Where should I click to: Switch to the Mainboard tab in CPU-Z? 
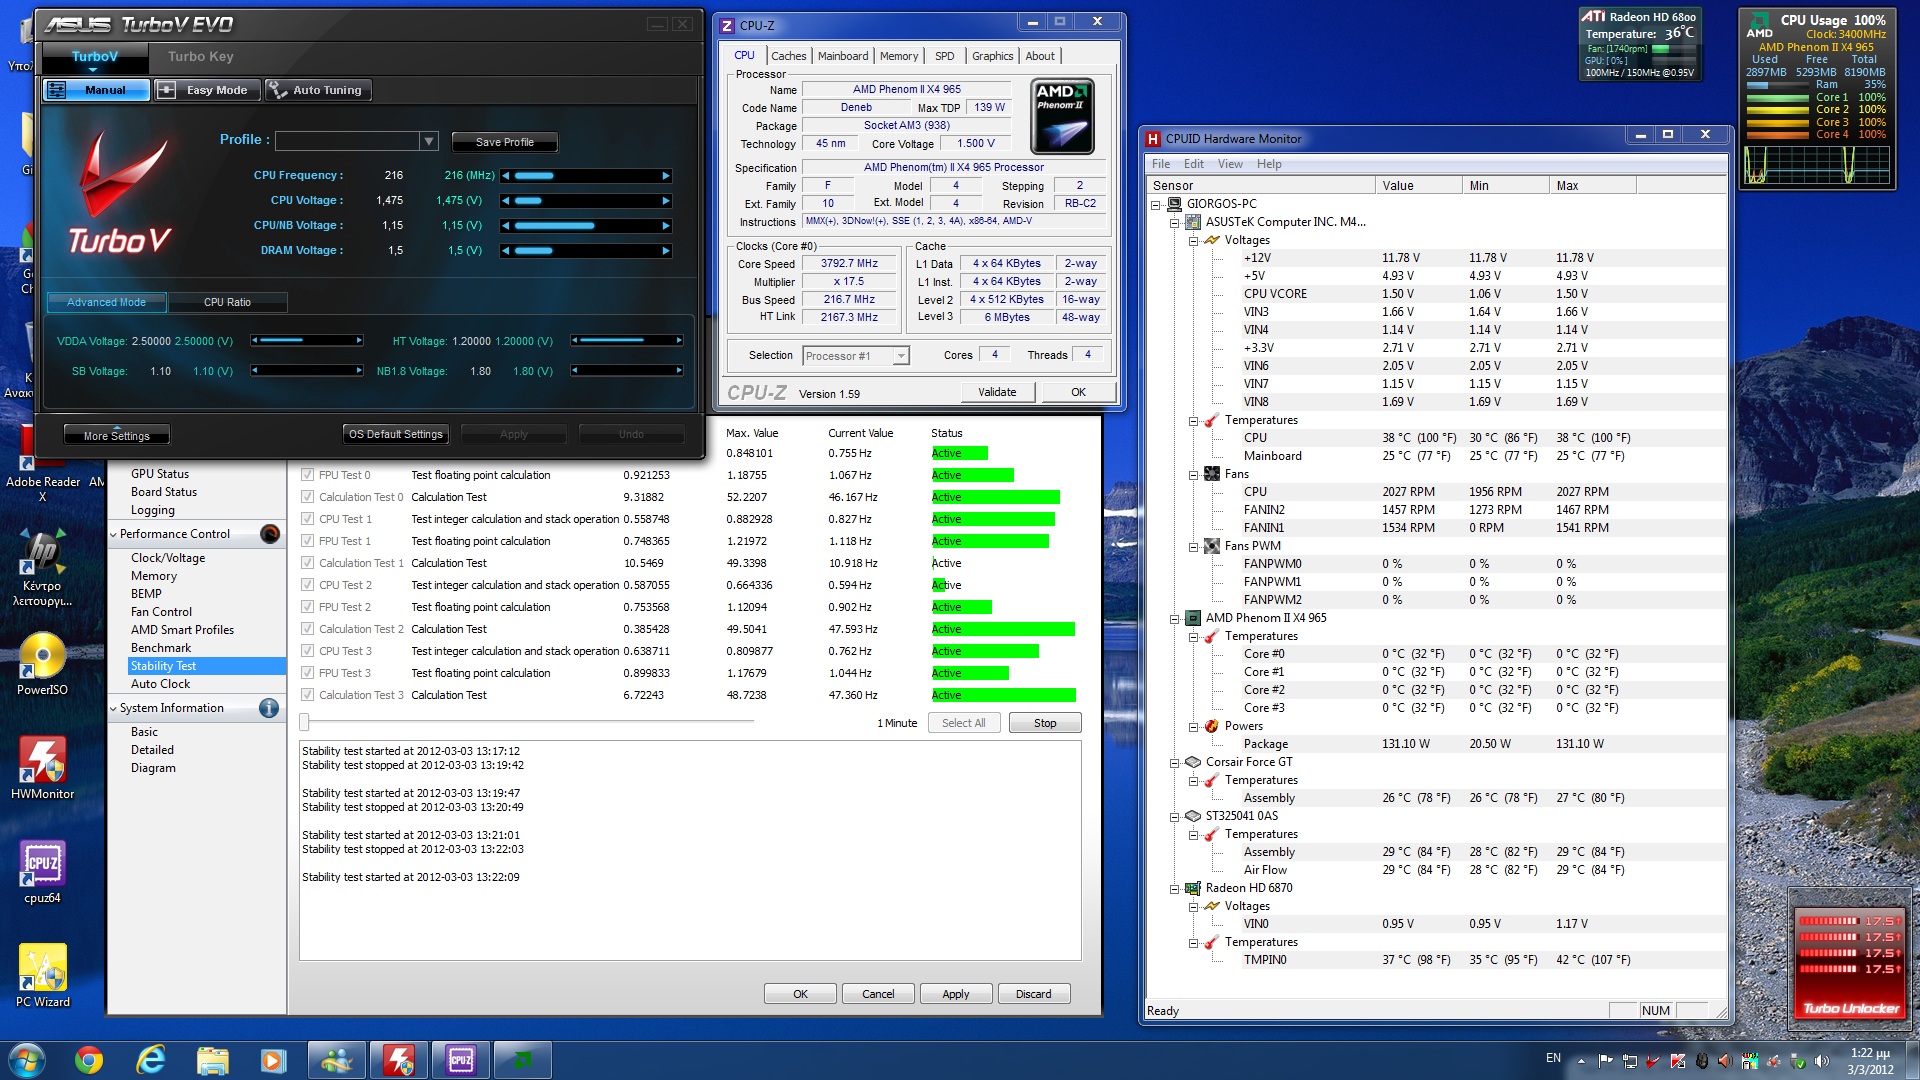843,56
